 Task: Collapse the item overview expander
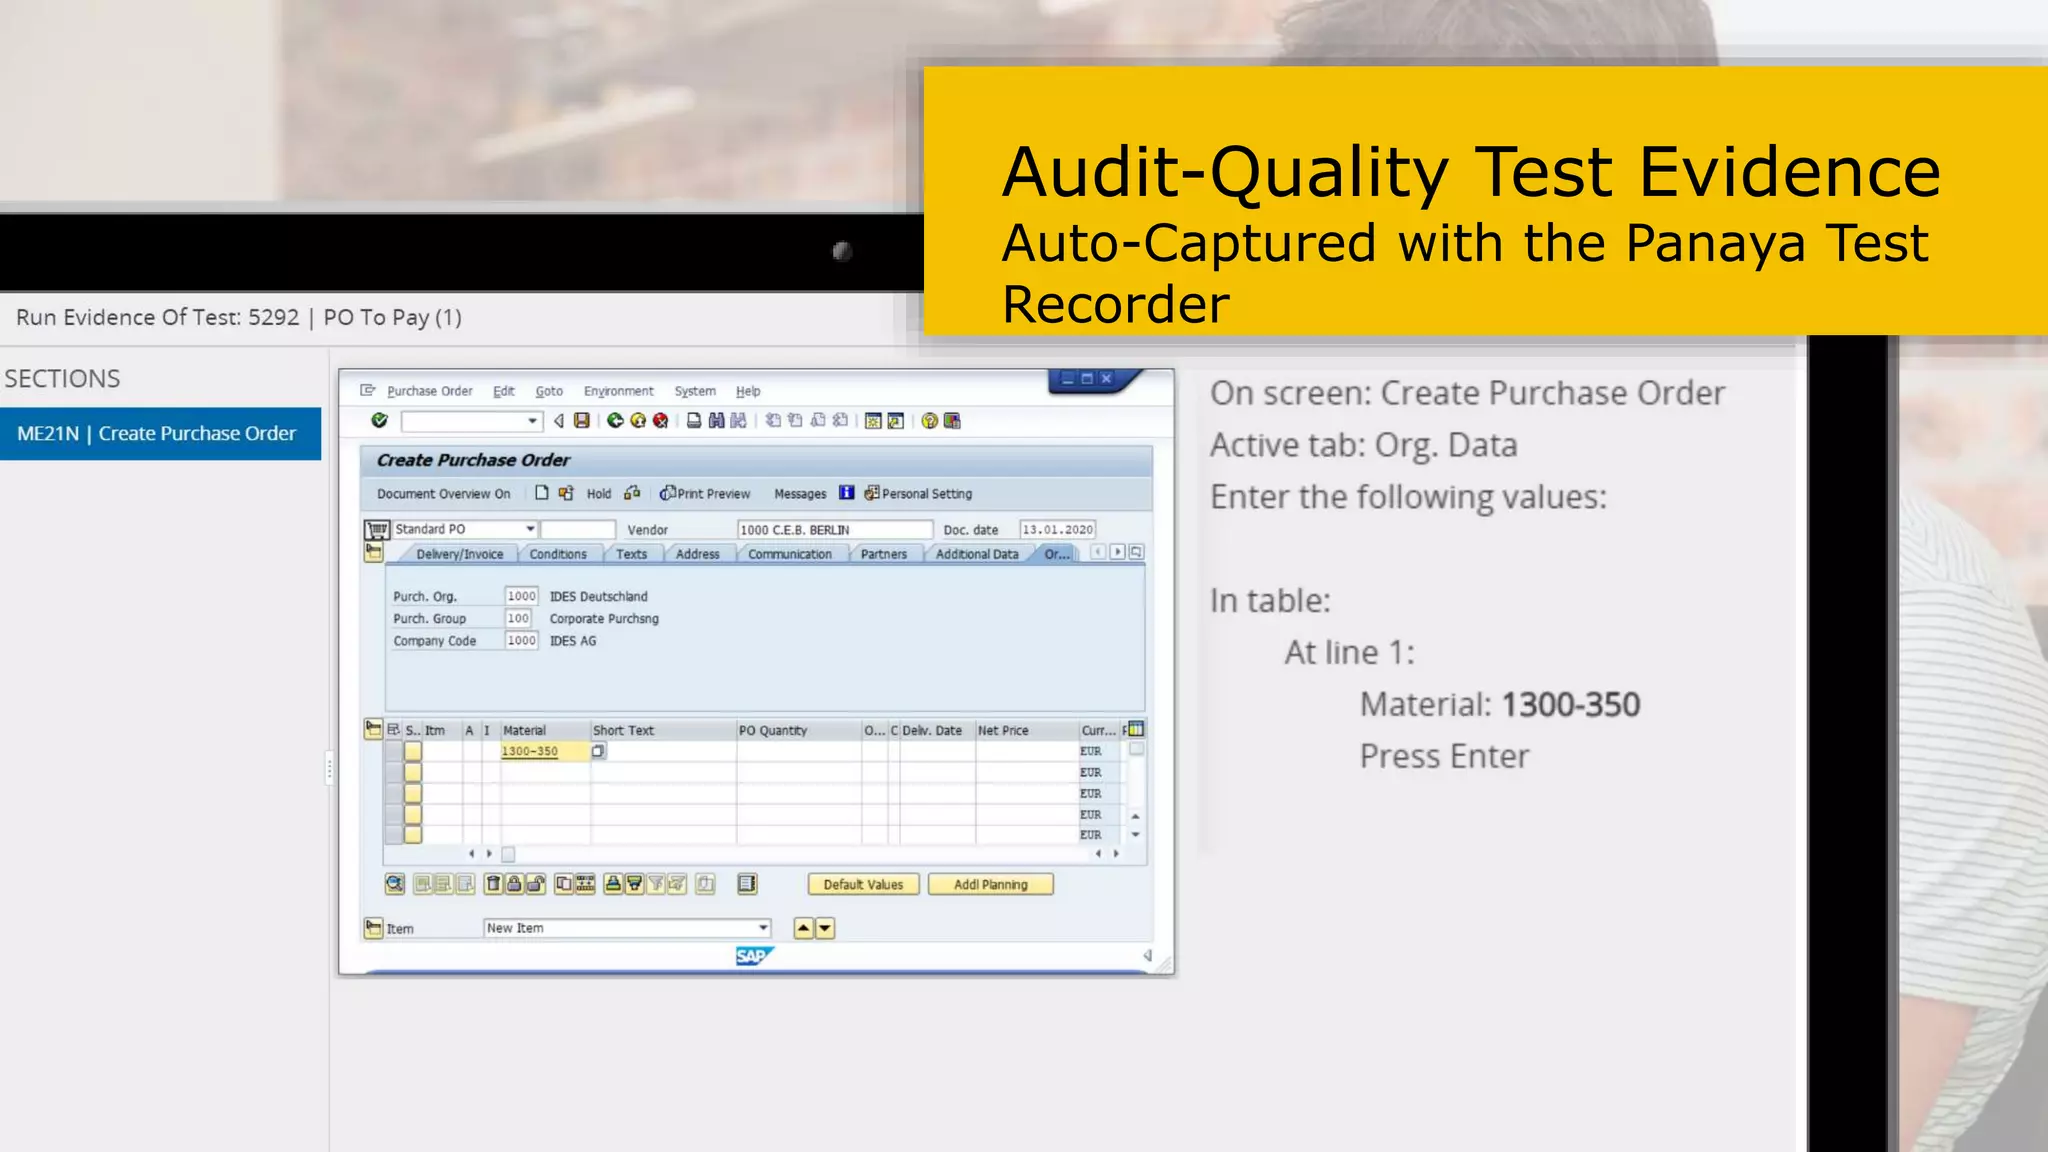pyautogui.click(x=373, y=729)
